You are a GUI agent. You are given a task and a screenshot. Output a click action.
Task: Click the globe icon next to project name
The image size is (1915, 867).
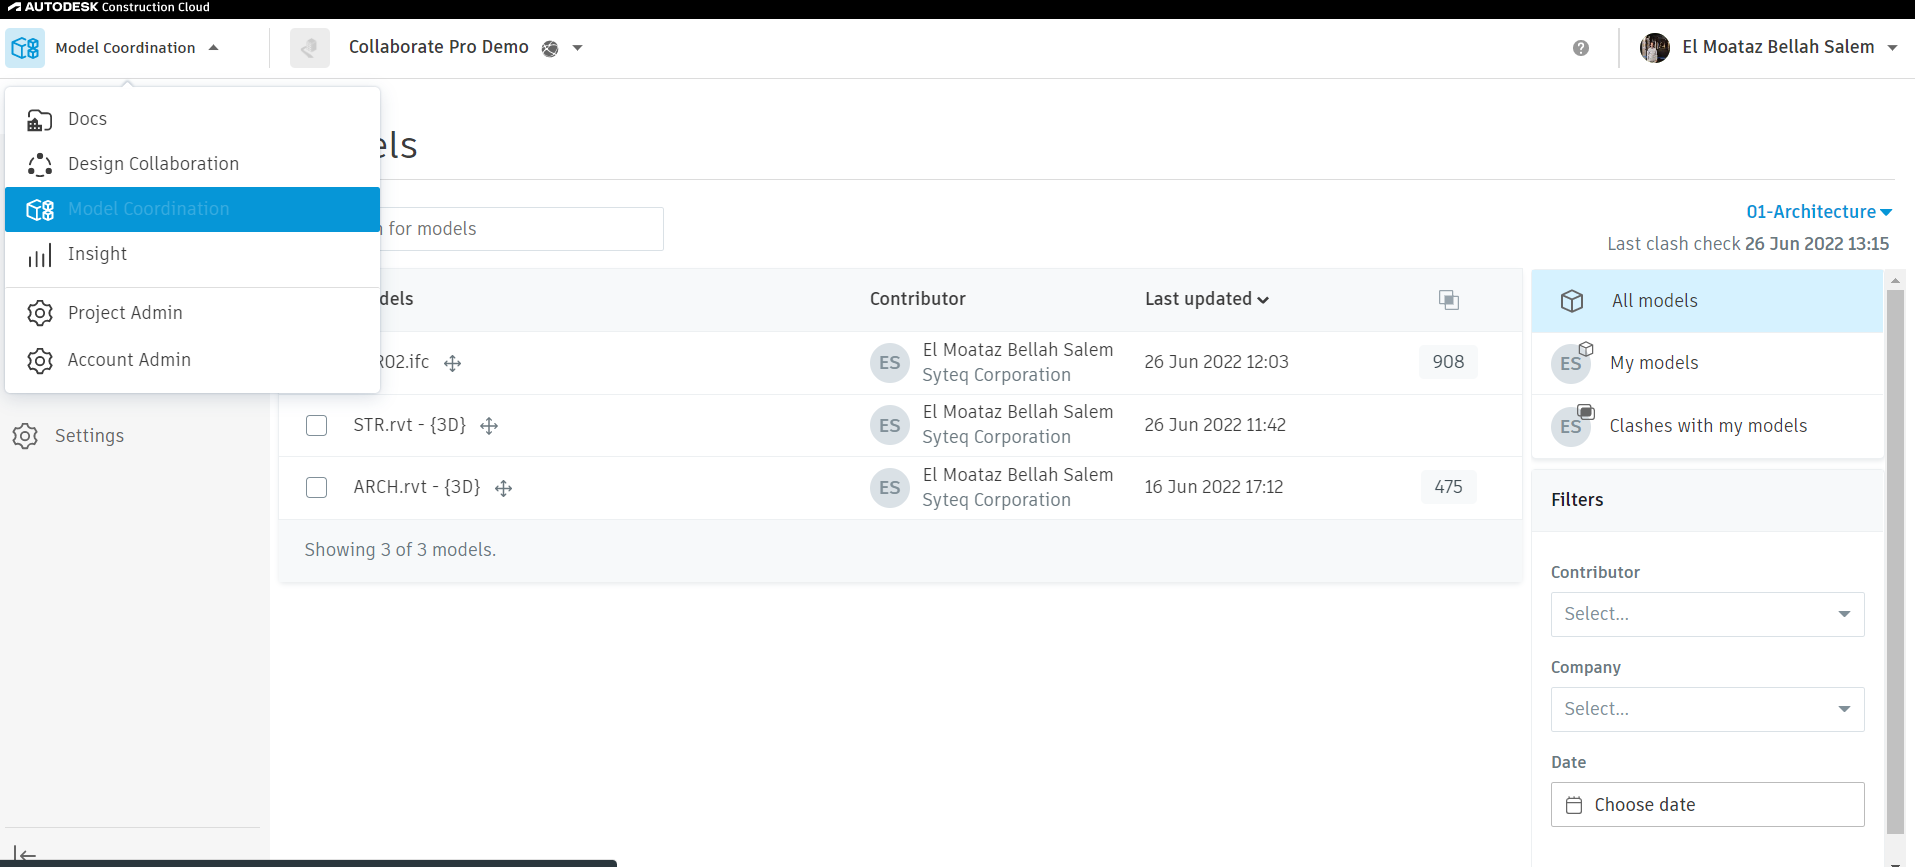point(550,48)
